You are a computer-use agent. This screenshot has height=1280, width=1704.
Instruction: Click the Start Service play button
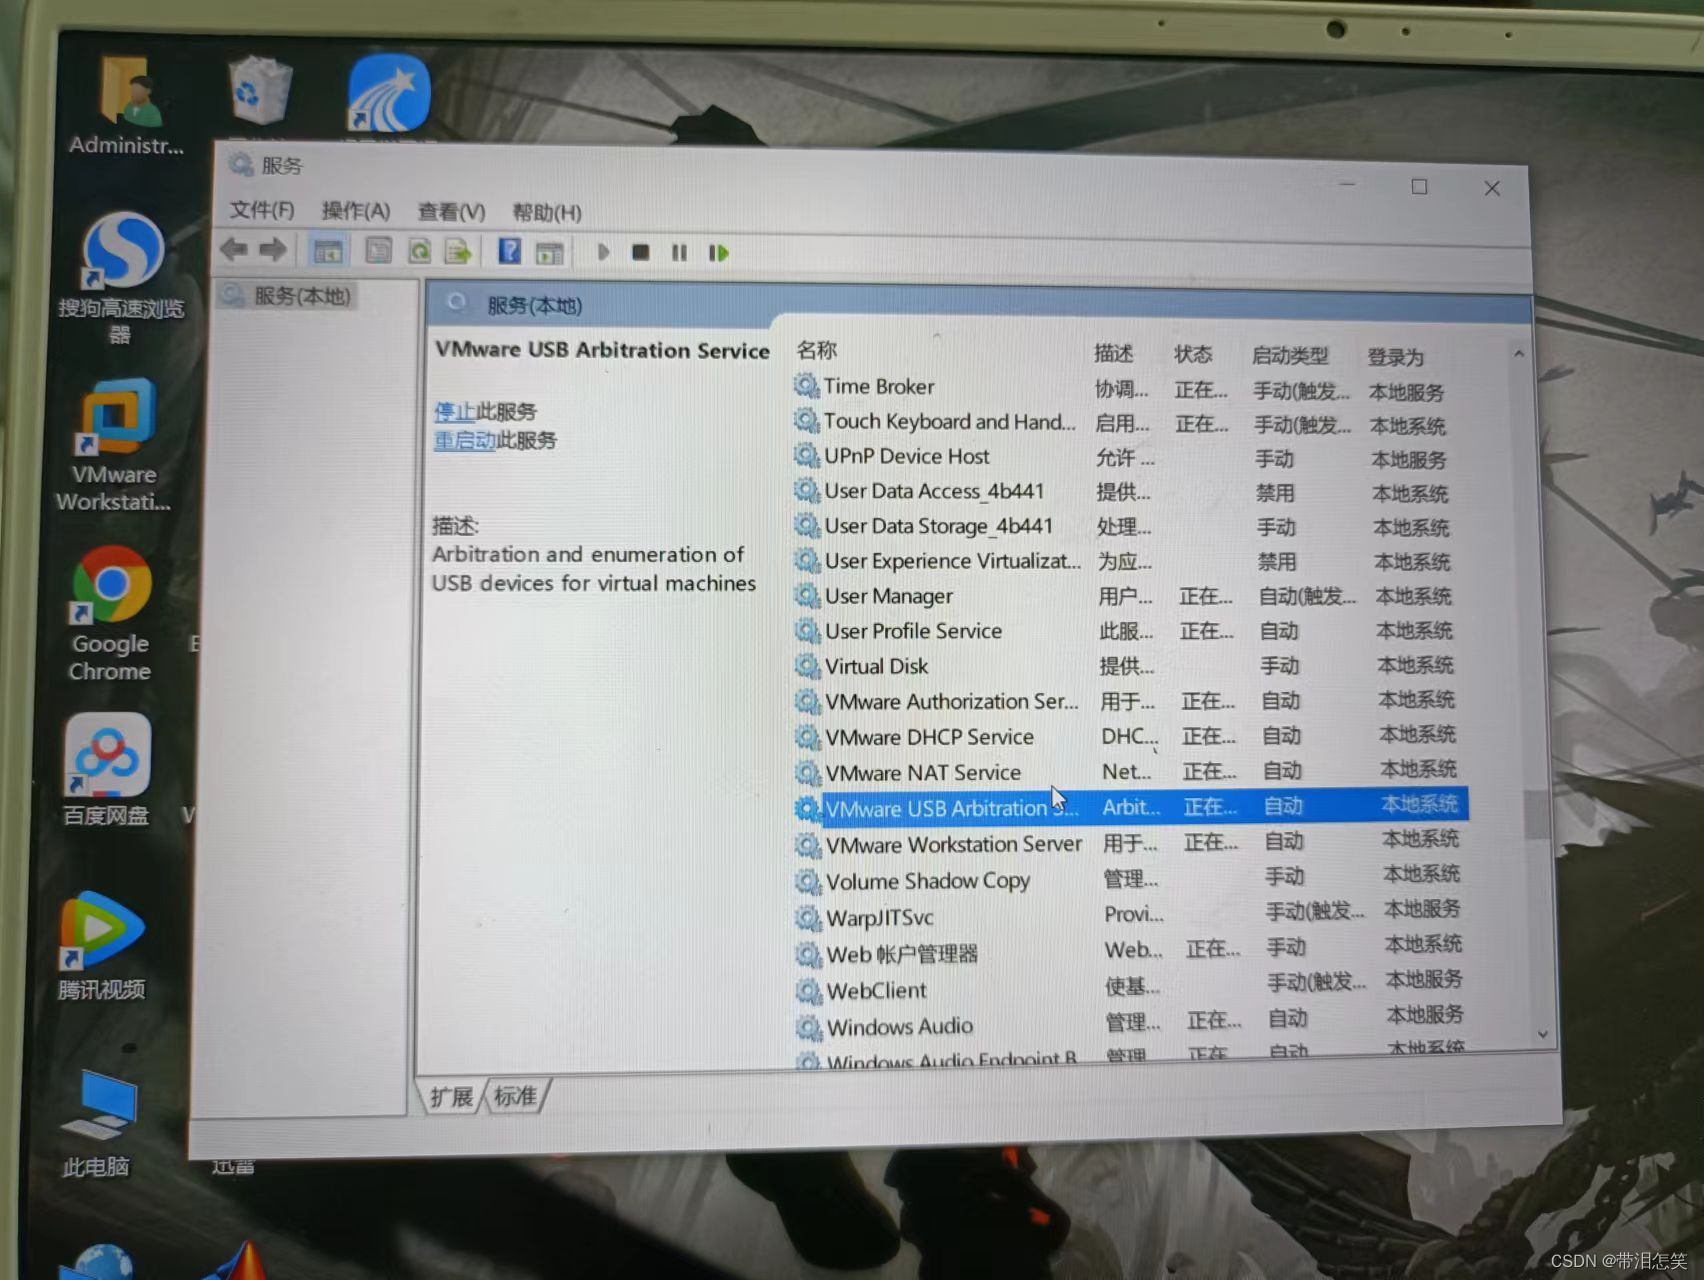point(603,252)
